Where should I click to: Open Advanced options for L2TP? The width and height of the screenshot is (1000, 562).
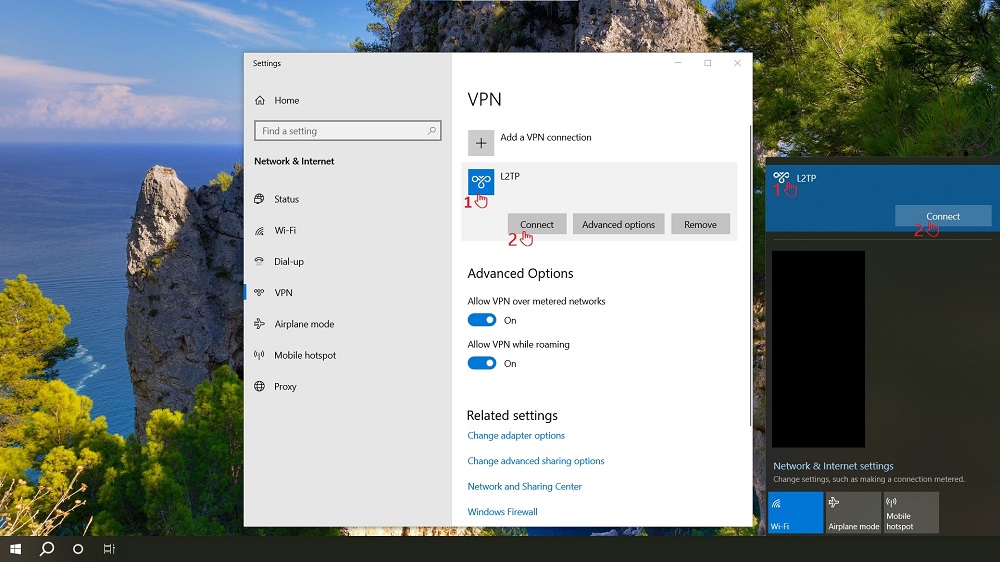coord(618,224)
